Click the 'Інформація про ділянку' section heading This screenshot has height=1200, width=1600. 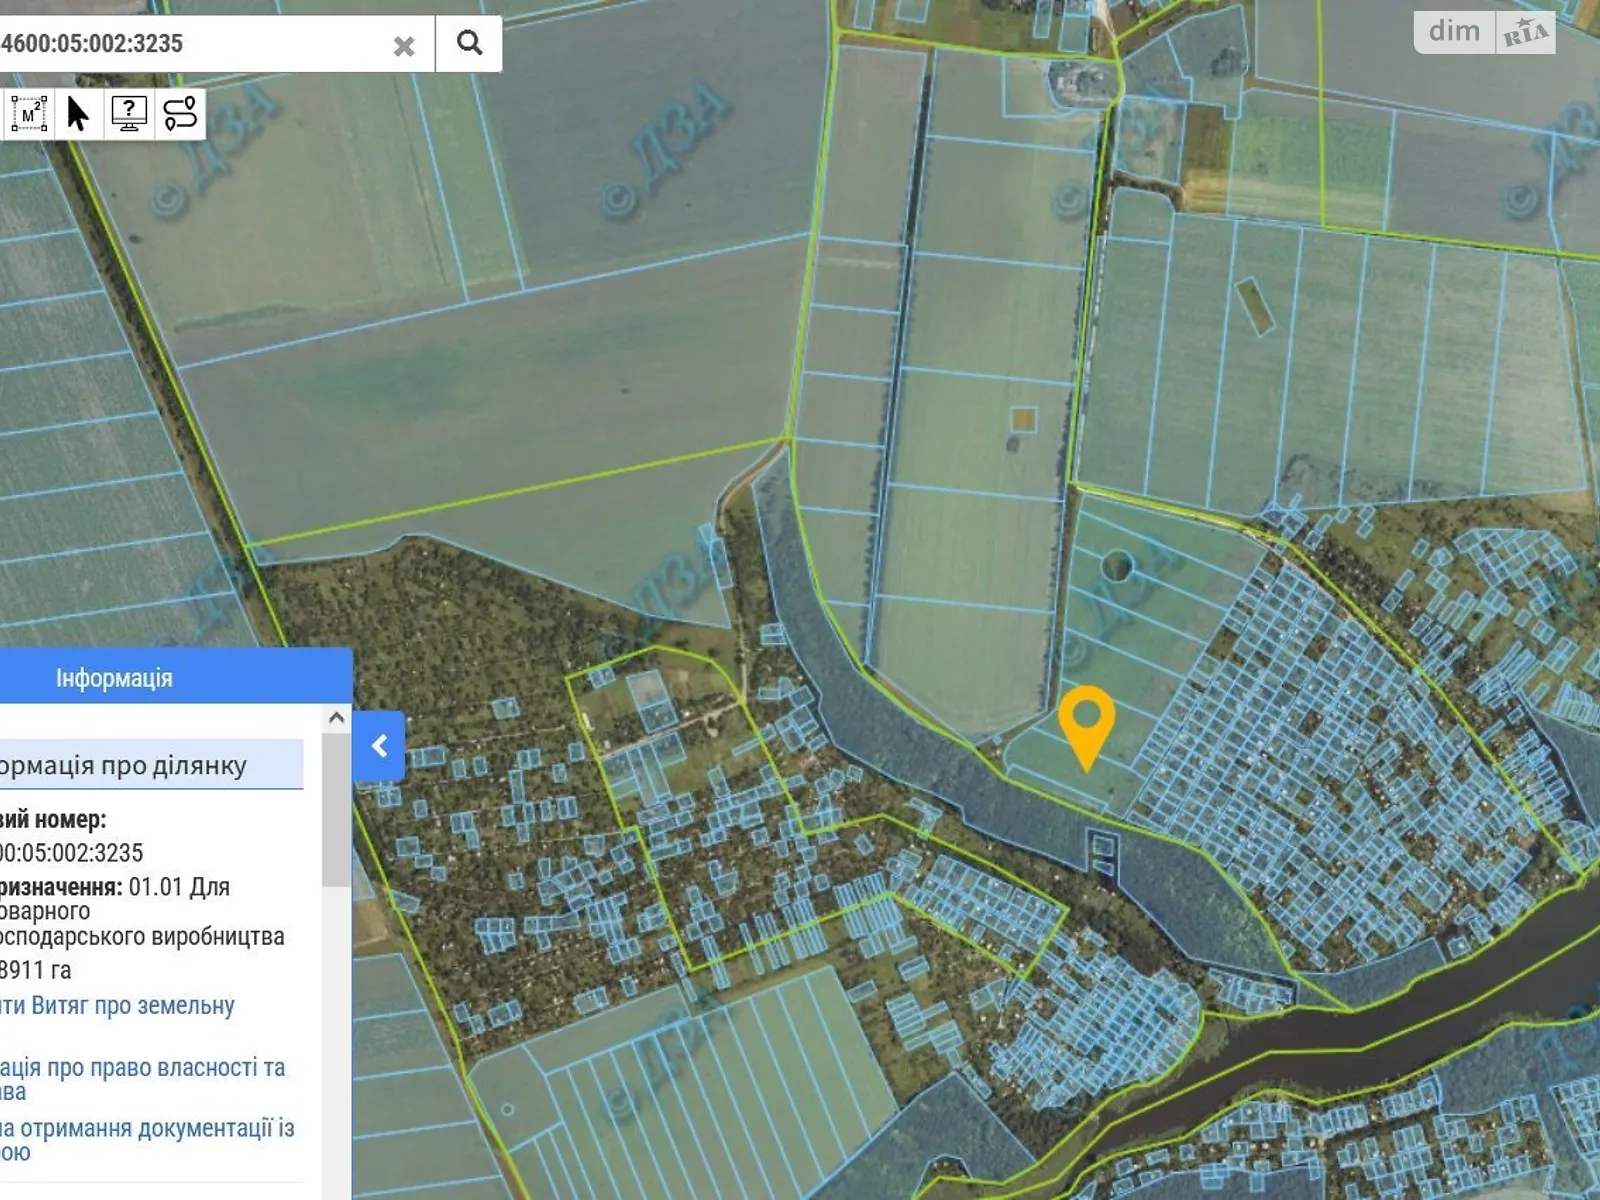click(x=123, y=766)
